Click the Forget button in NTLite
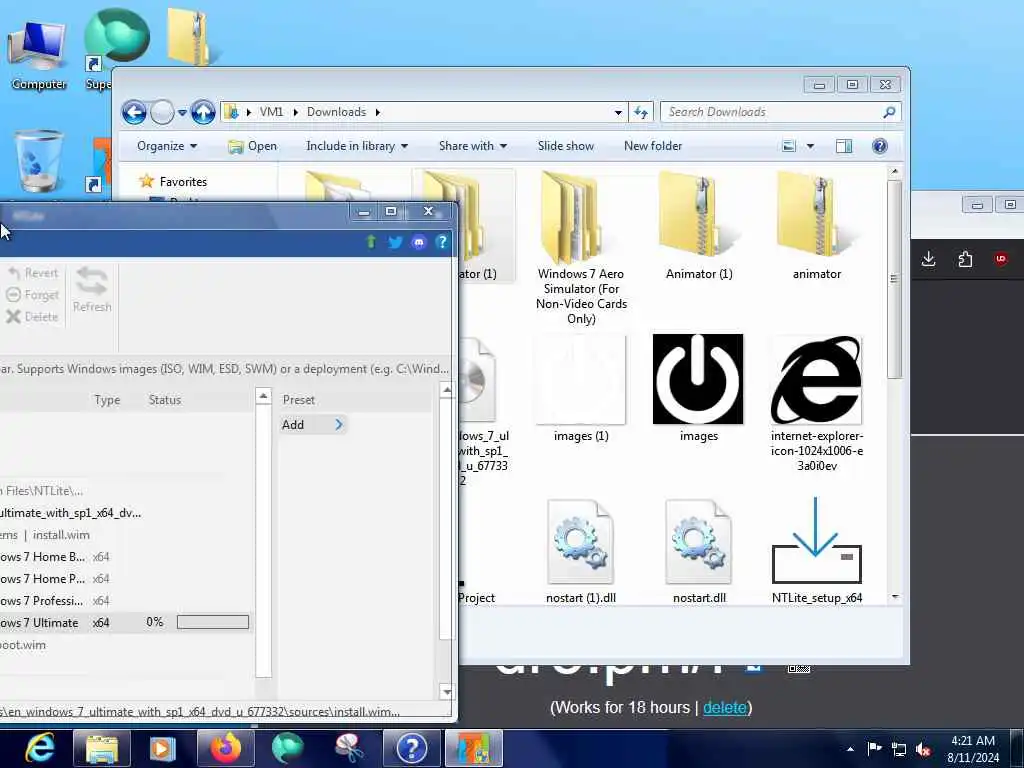 pos(33,295)
